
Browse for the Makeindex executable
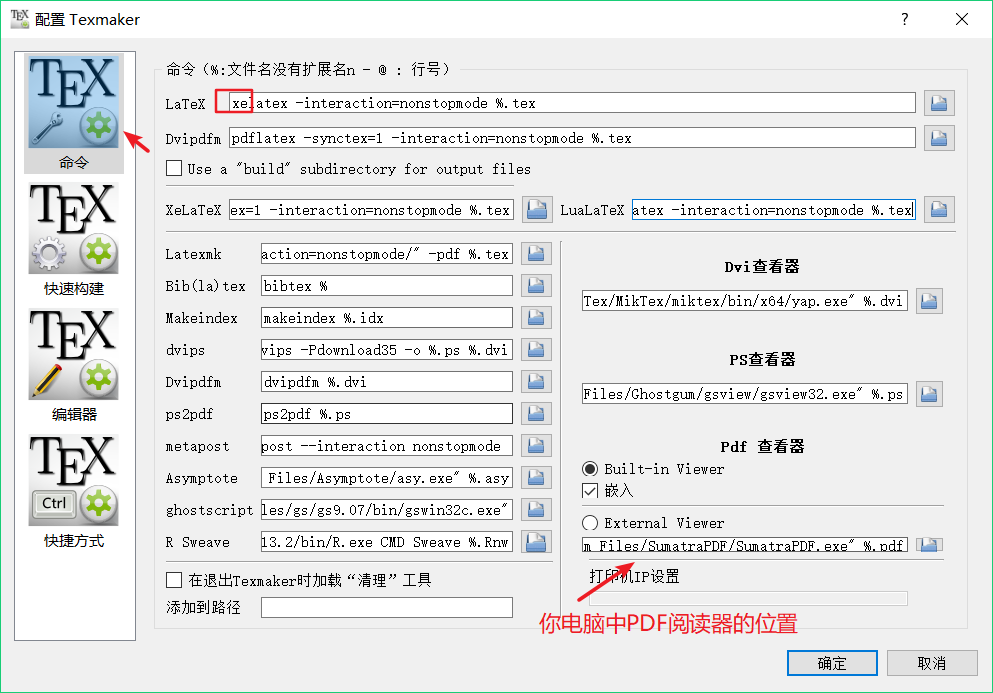(536, 318)
